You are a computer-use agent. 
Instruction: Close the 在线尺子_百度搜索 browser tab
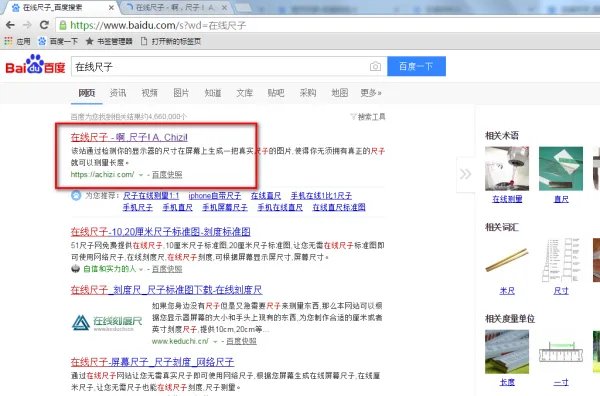(x=111, y=7)
